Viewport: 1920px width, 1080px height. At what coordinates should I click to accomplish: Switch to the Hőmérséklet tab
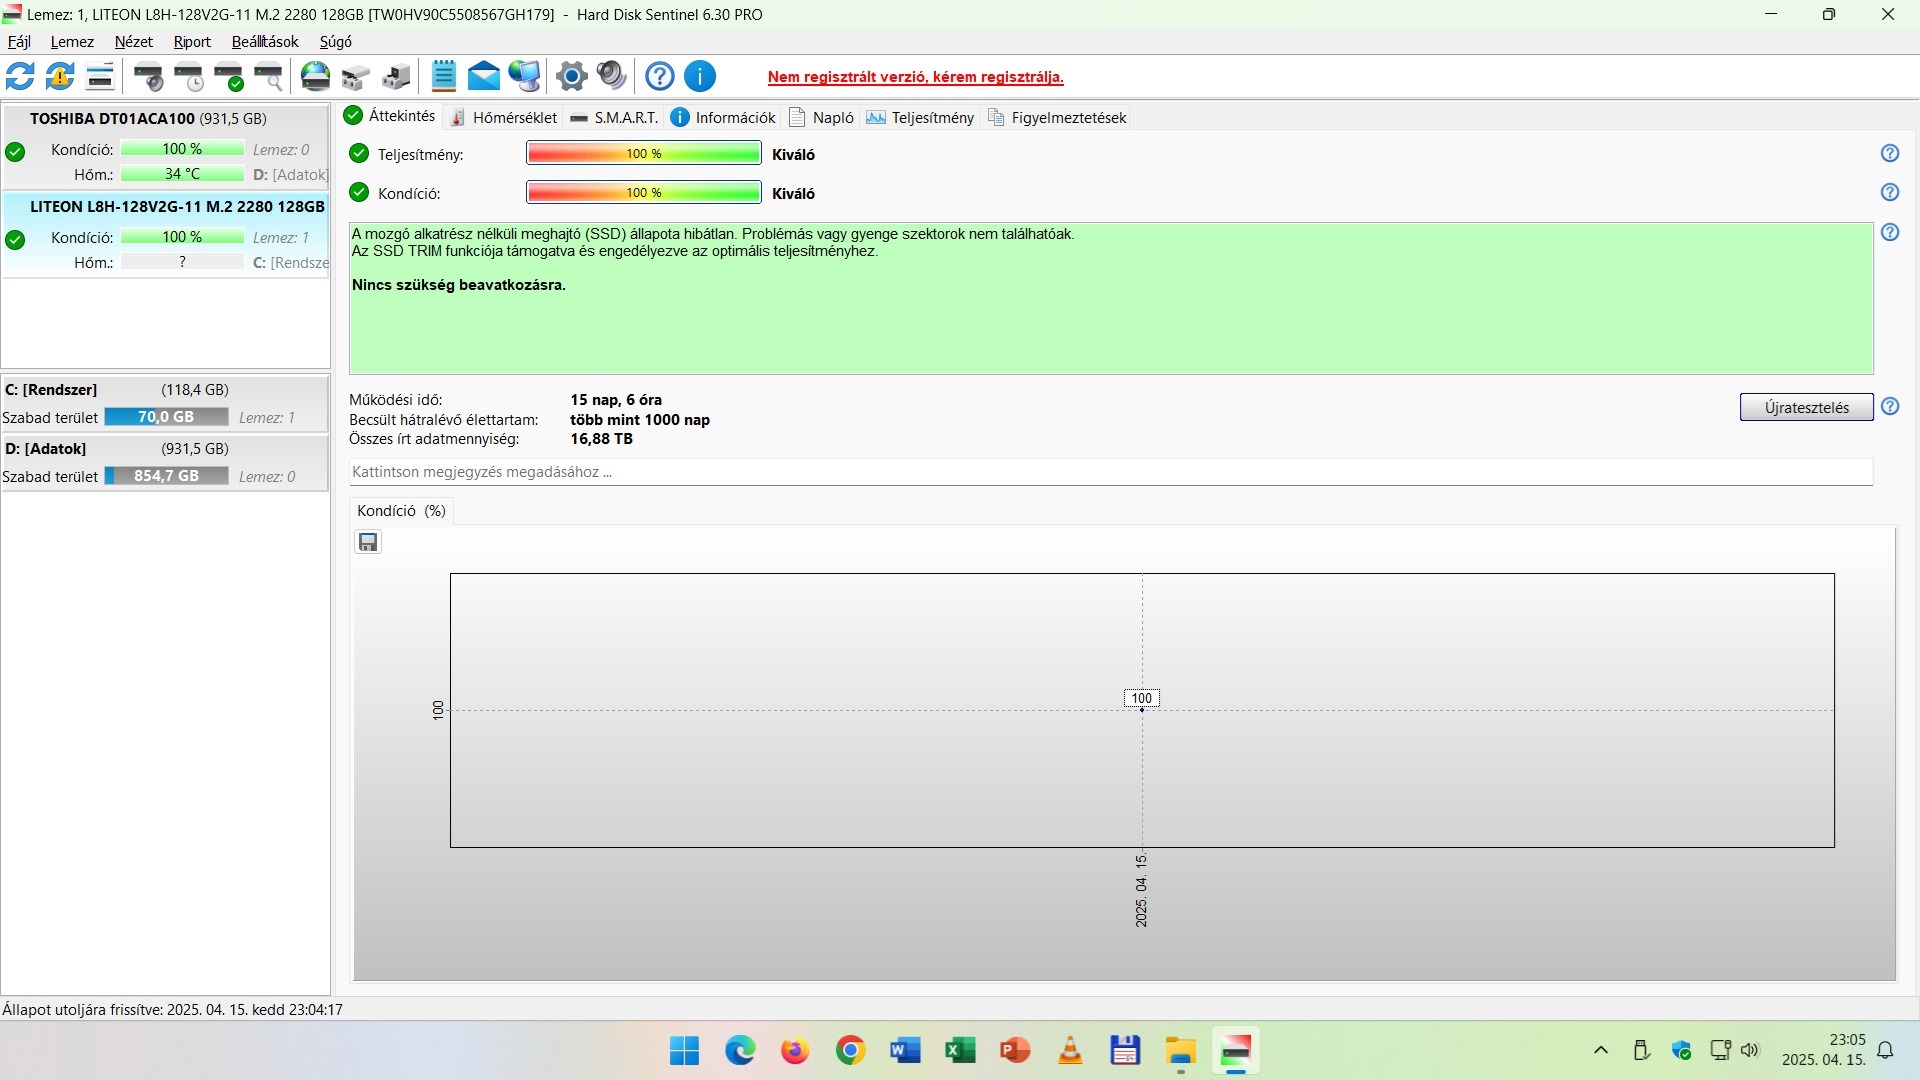504,117
